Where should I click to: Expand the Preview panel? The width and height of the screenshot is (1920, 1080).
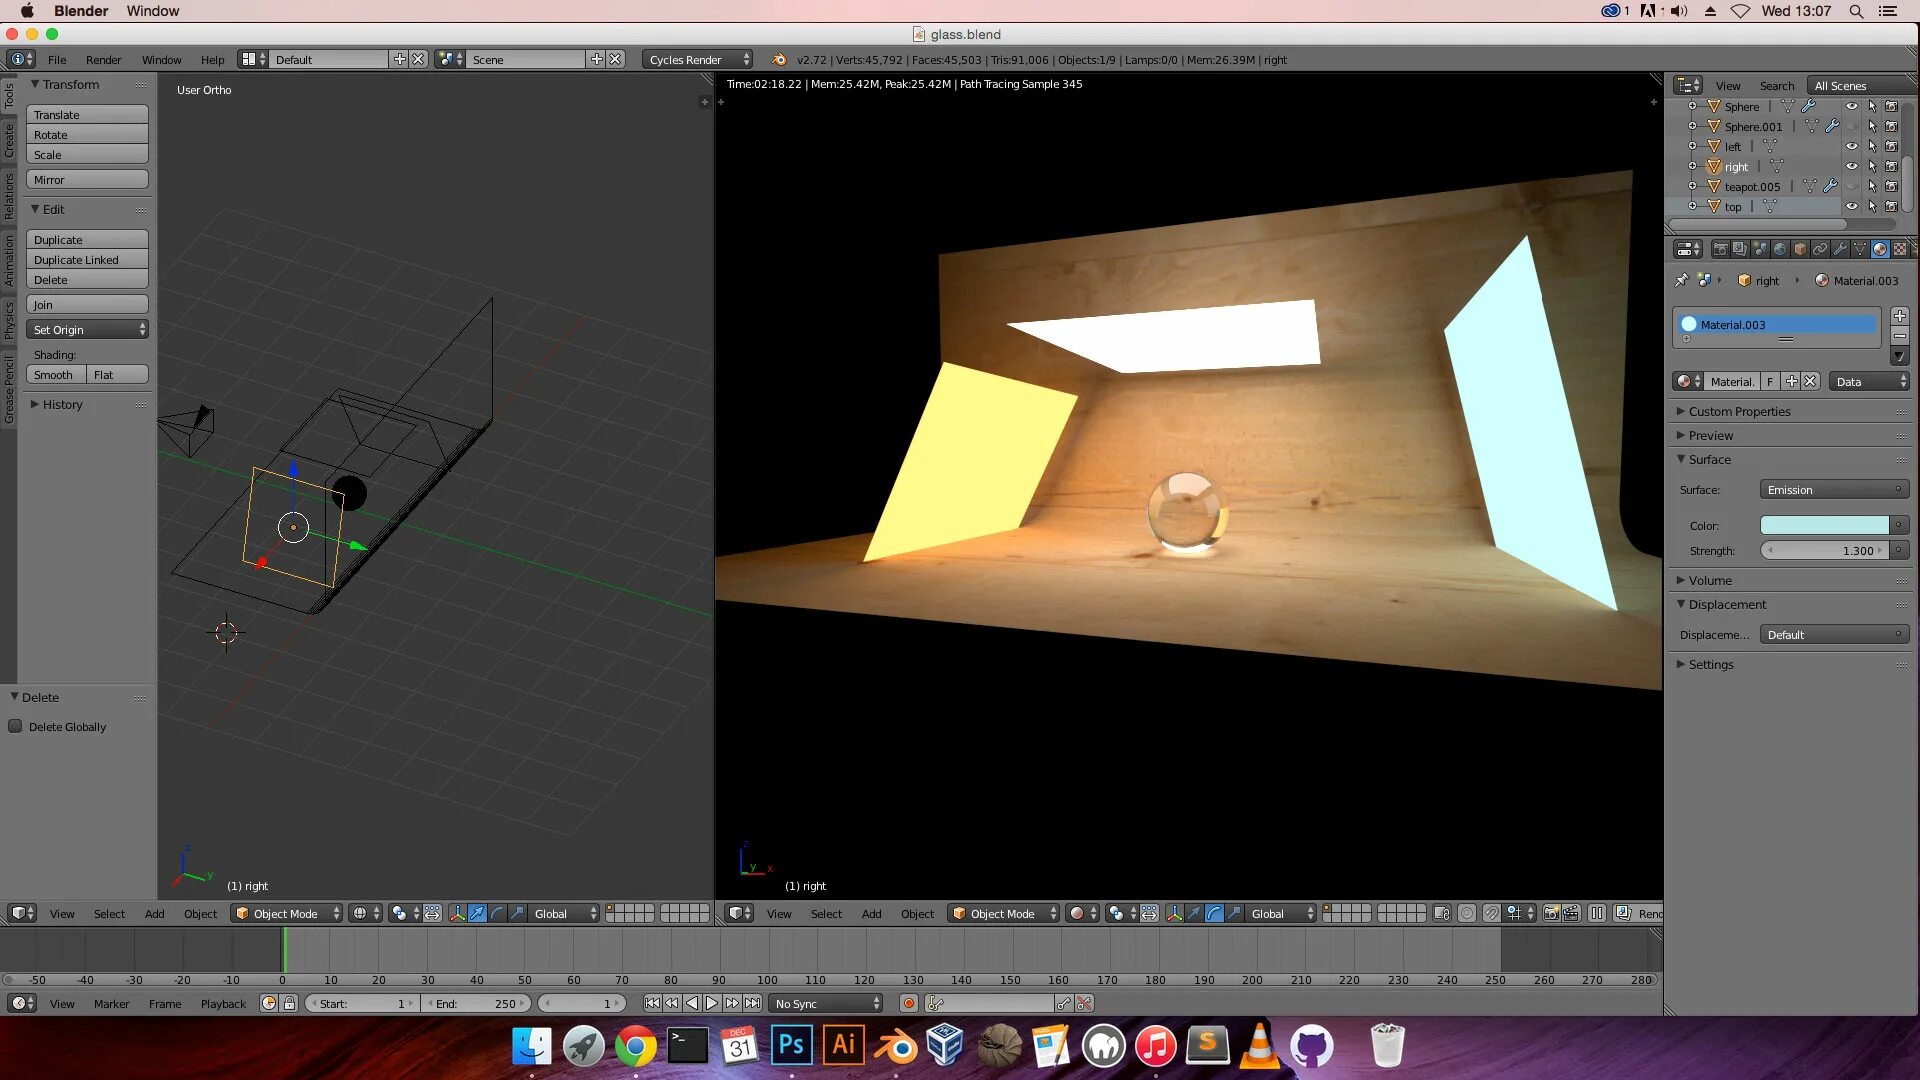point(1710,435)
